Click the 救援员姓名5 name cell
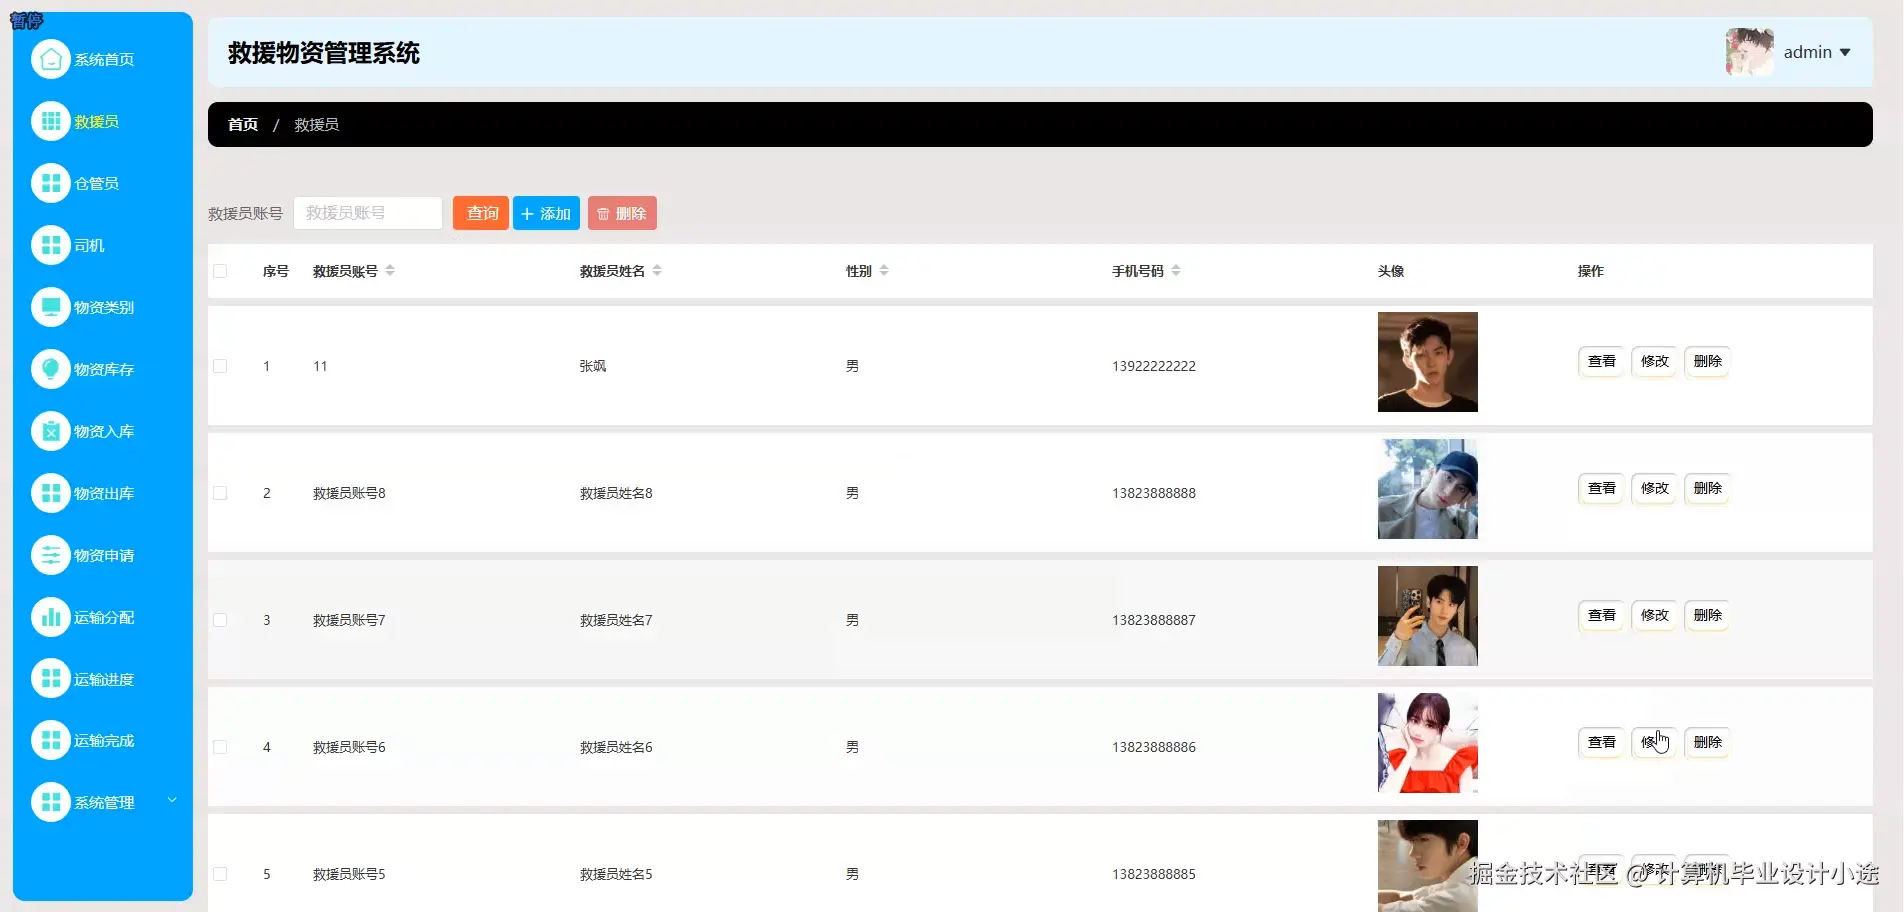This screenshot has width=1904, height=912. 616,874
